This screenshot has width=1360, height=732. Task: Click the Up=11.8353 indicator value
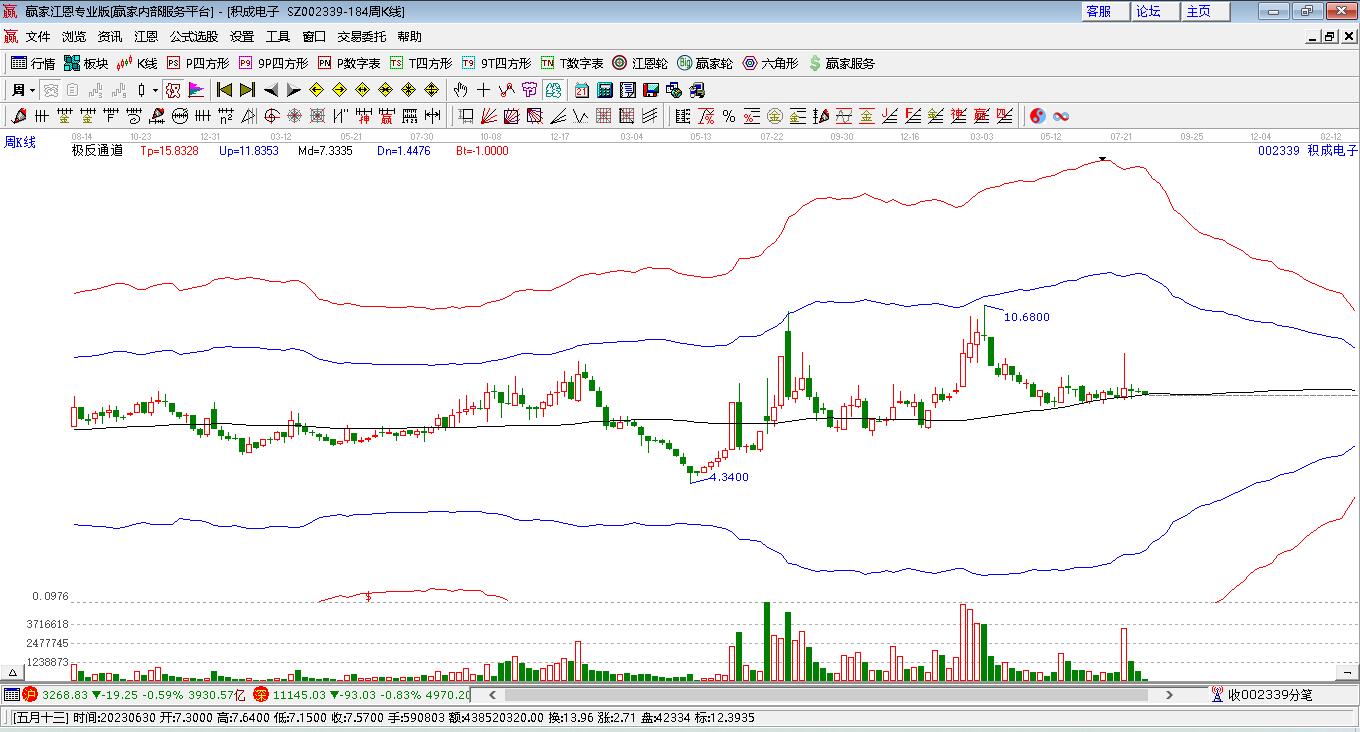tap(248, 151)
